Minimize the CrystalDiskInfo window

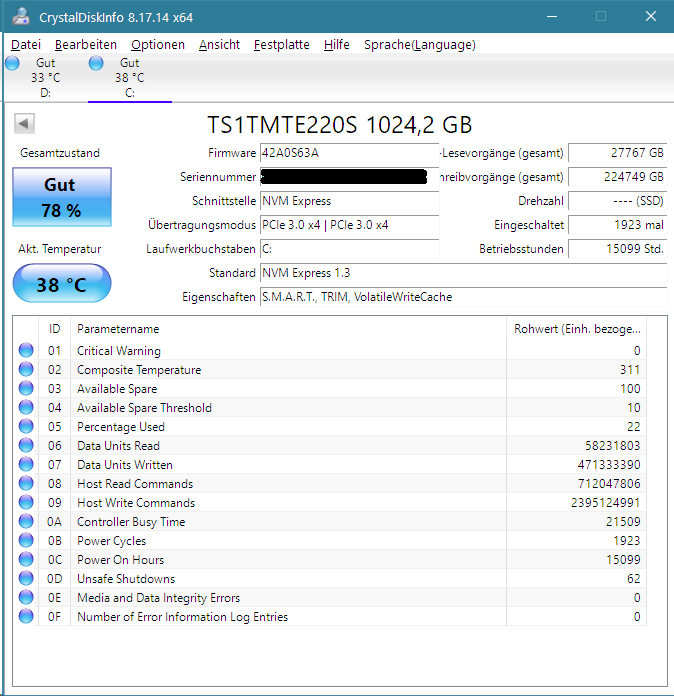(x=552, y=16)
